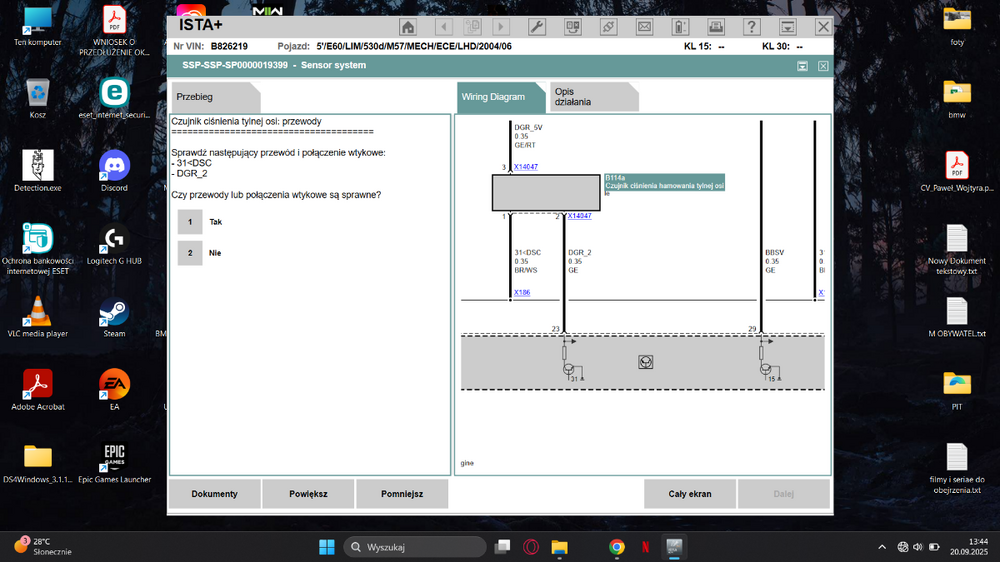Click the vehicle data swap icon
Viewport: 1000px width, 562px height.
[x=573, y=27]
